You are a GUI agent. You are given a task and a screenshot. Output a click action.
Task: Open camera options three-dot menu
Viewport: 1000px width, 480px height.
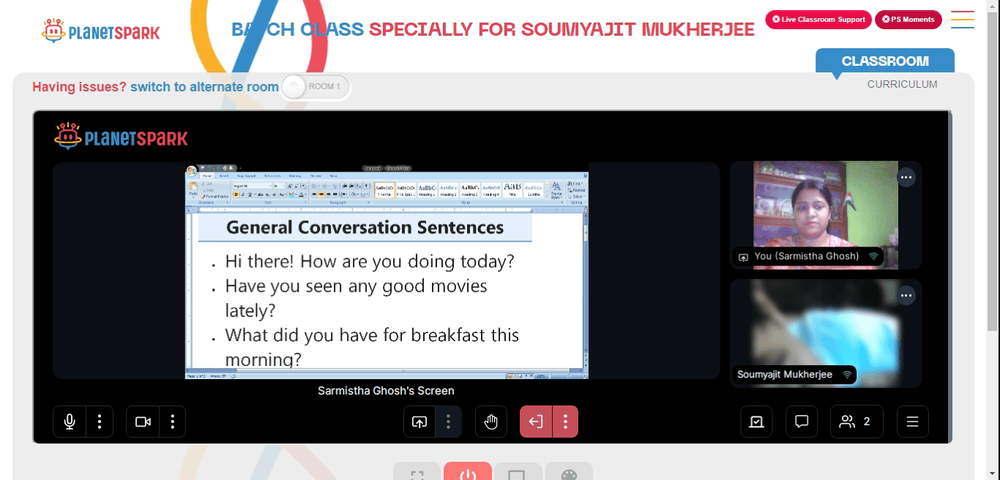(x=172, y=421)
